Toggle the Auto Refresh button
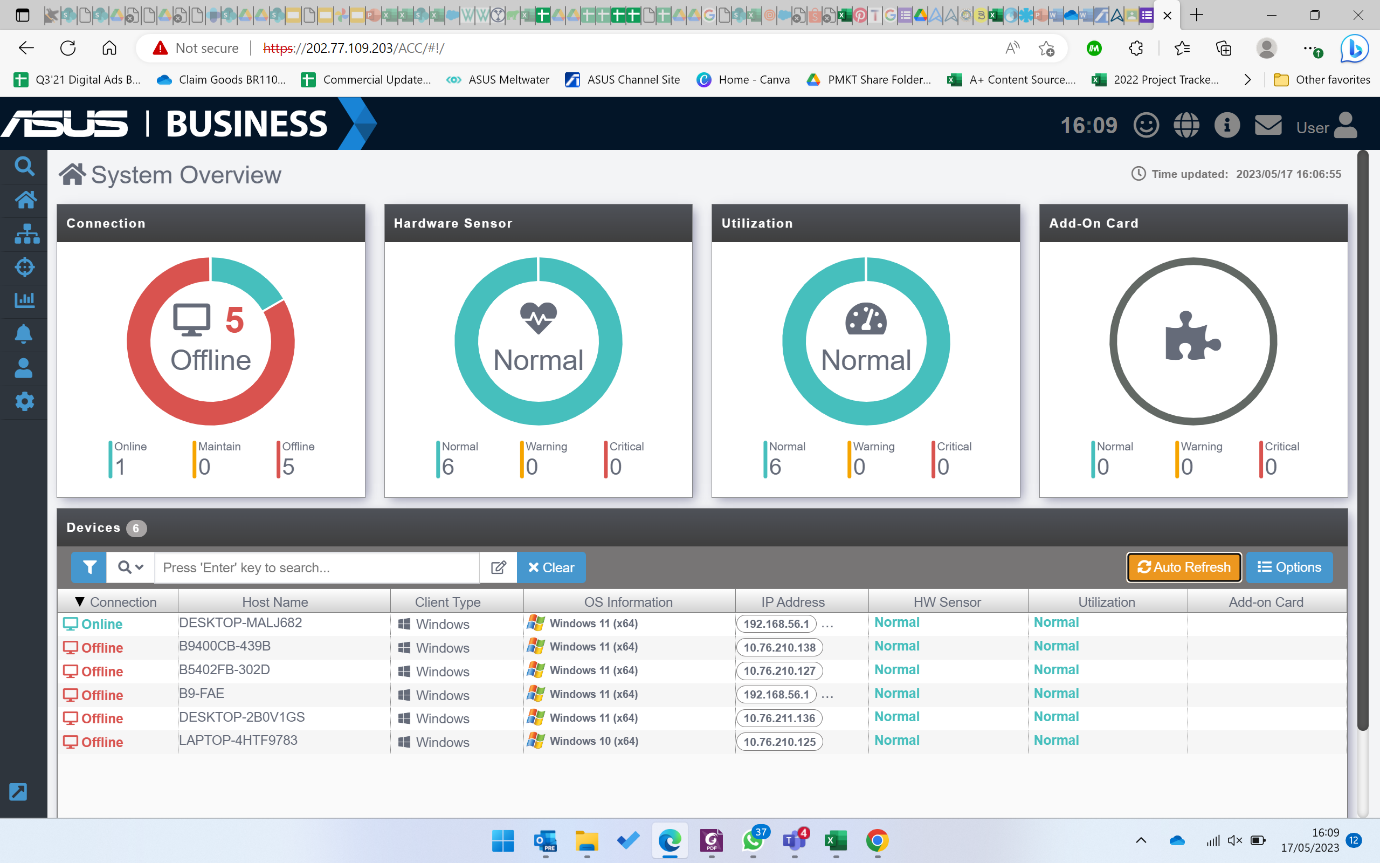 (x=1184, y=567)
